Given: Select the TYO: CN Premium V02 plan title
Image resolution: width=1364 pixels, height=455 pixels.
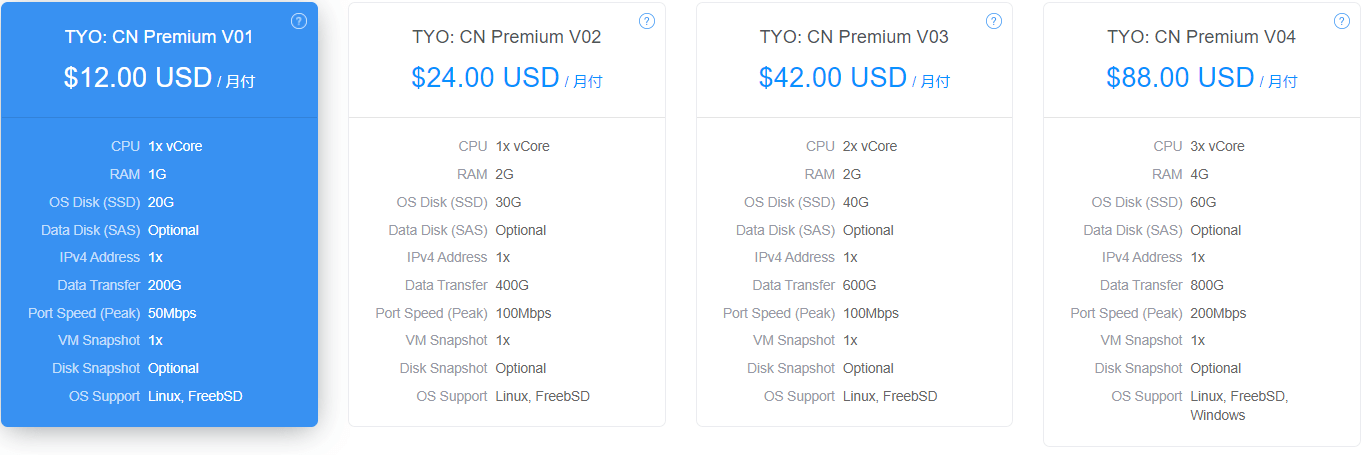Looking at the screenshot, I should (507, 37).
